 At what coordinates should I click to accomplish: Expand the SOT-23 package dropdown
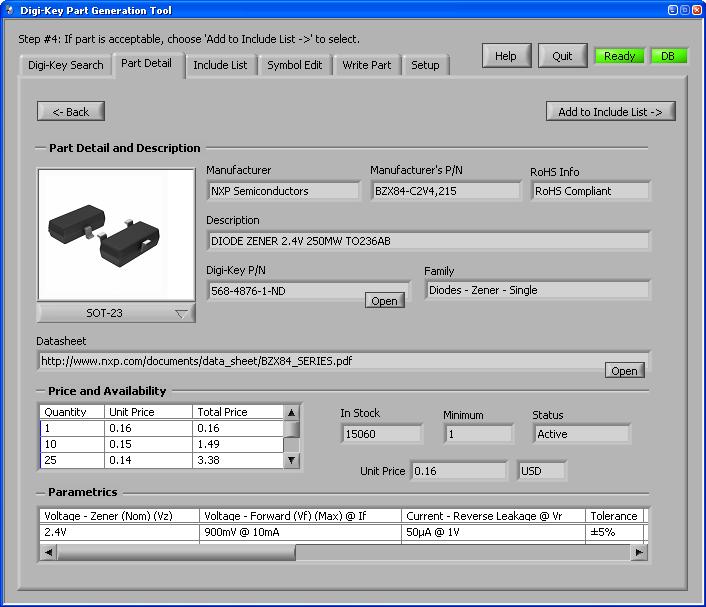pos(116,313)
